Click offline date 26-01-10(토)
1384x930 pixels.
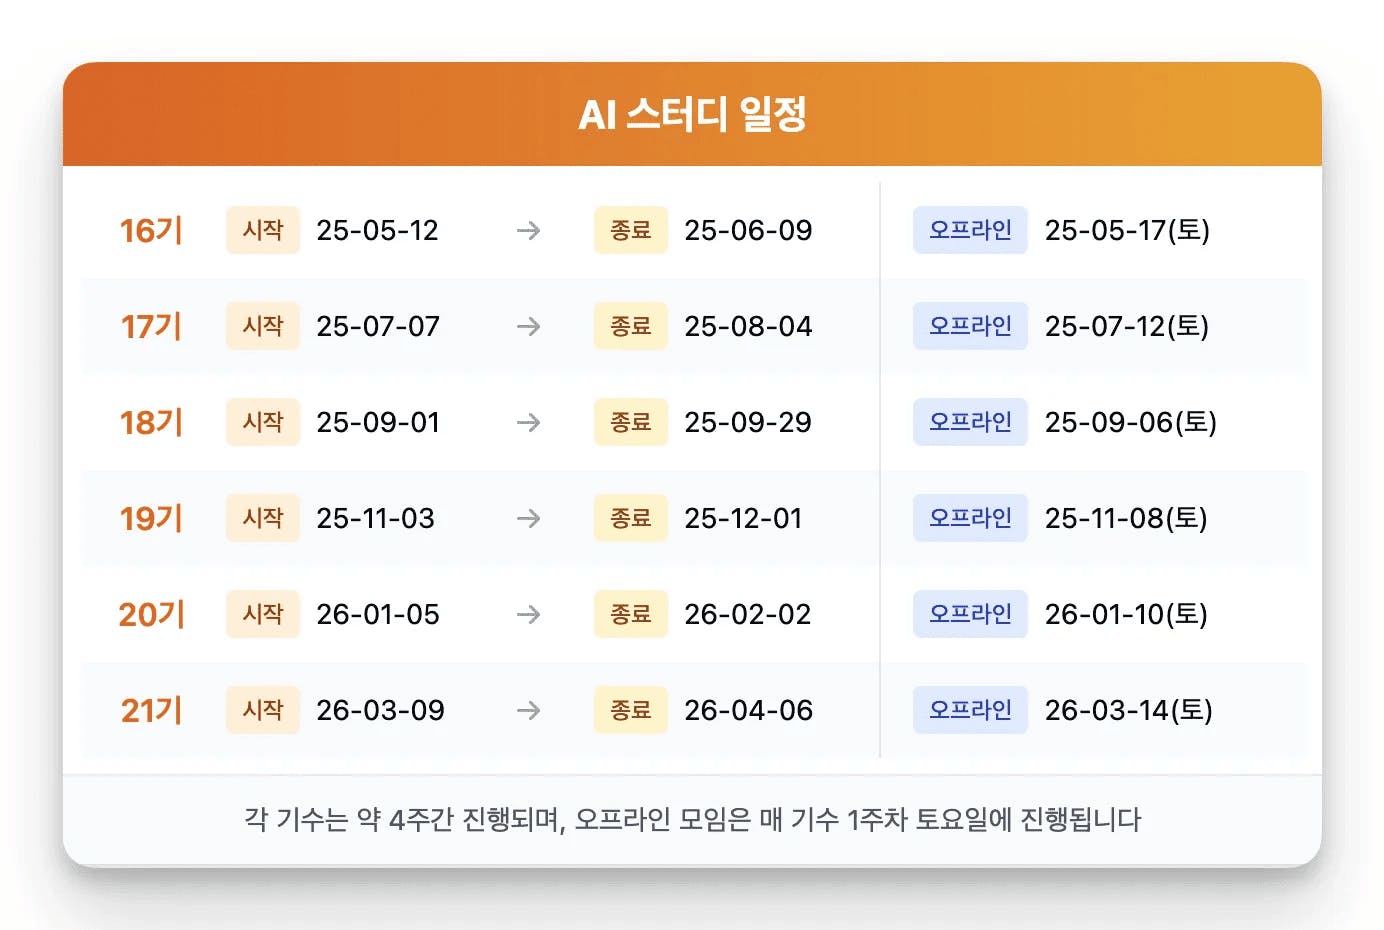pos(1126,615)
